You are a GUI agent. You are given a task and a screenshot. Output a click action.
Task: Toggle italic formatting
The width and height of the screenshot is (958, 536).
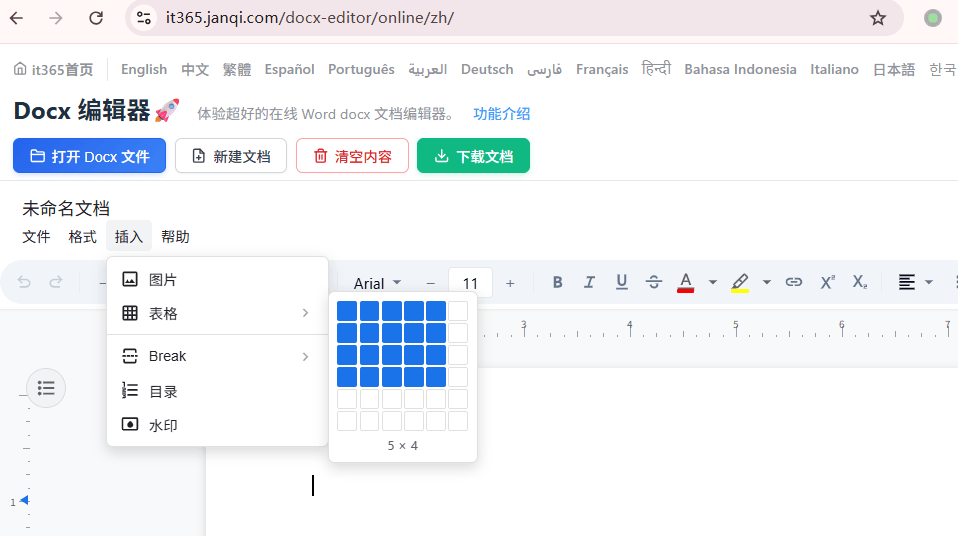589,282
